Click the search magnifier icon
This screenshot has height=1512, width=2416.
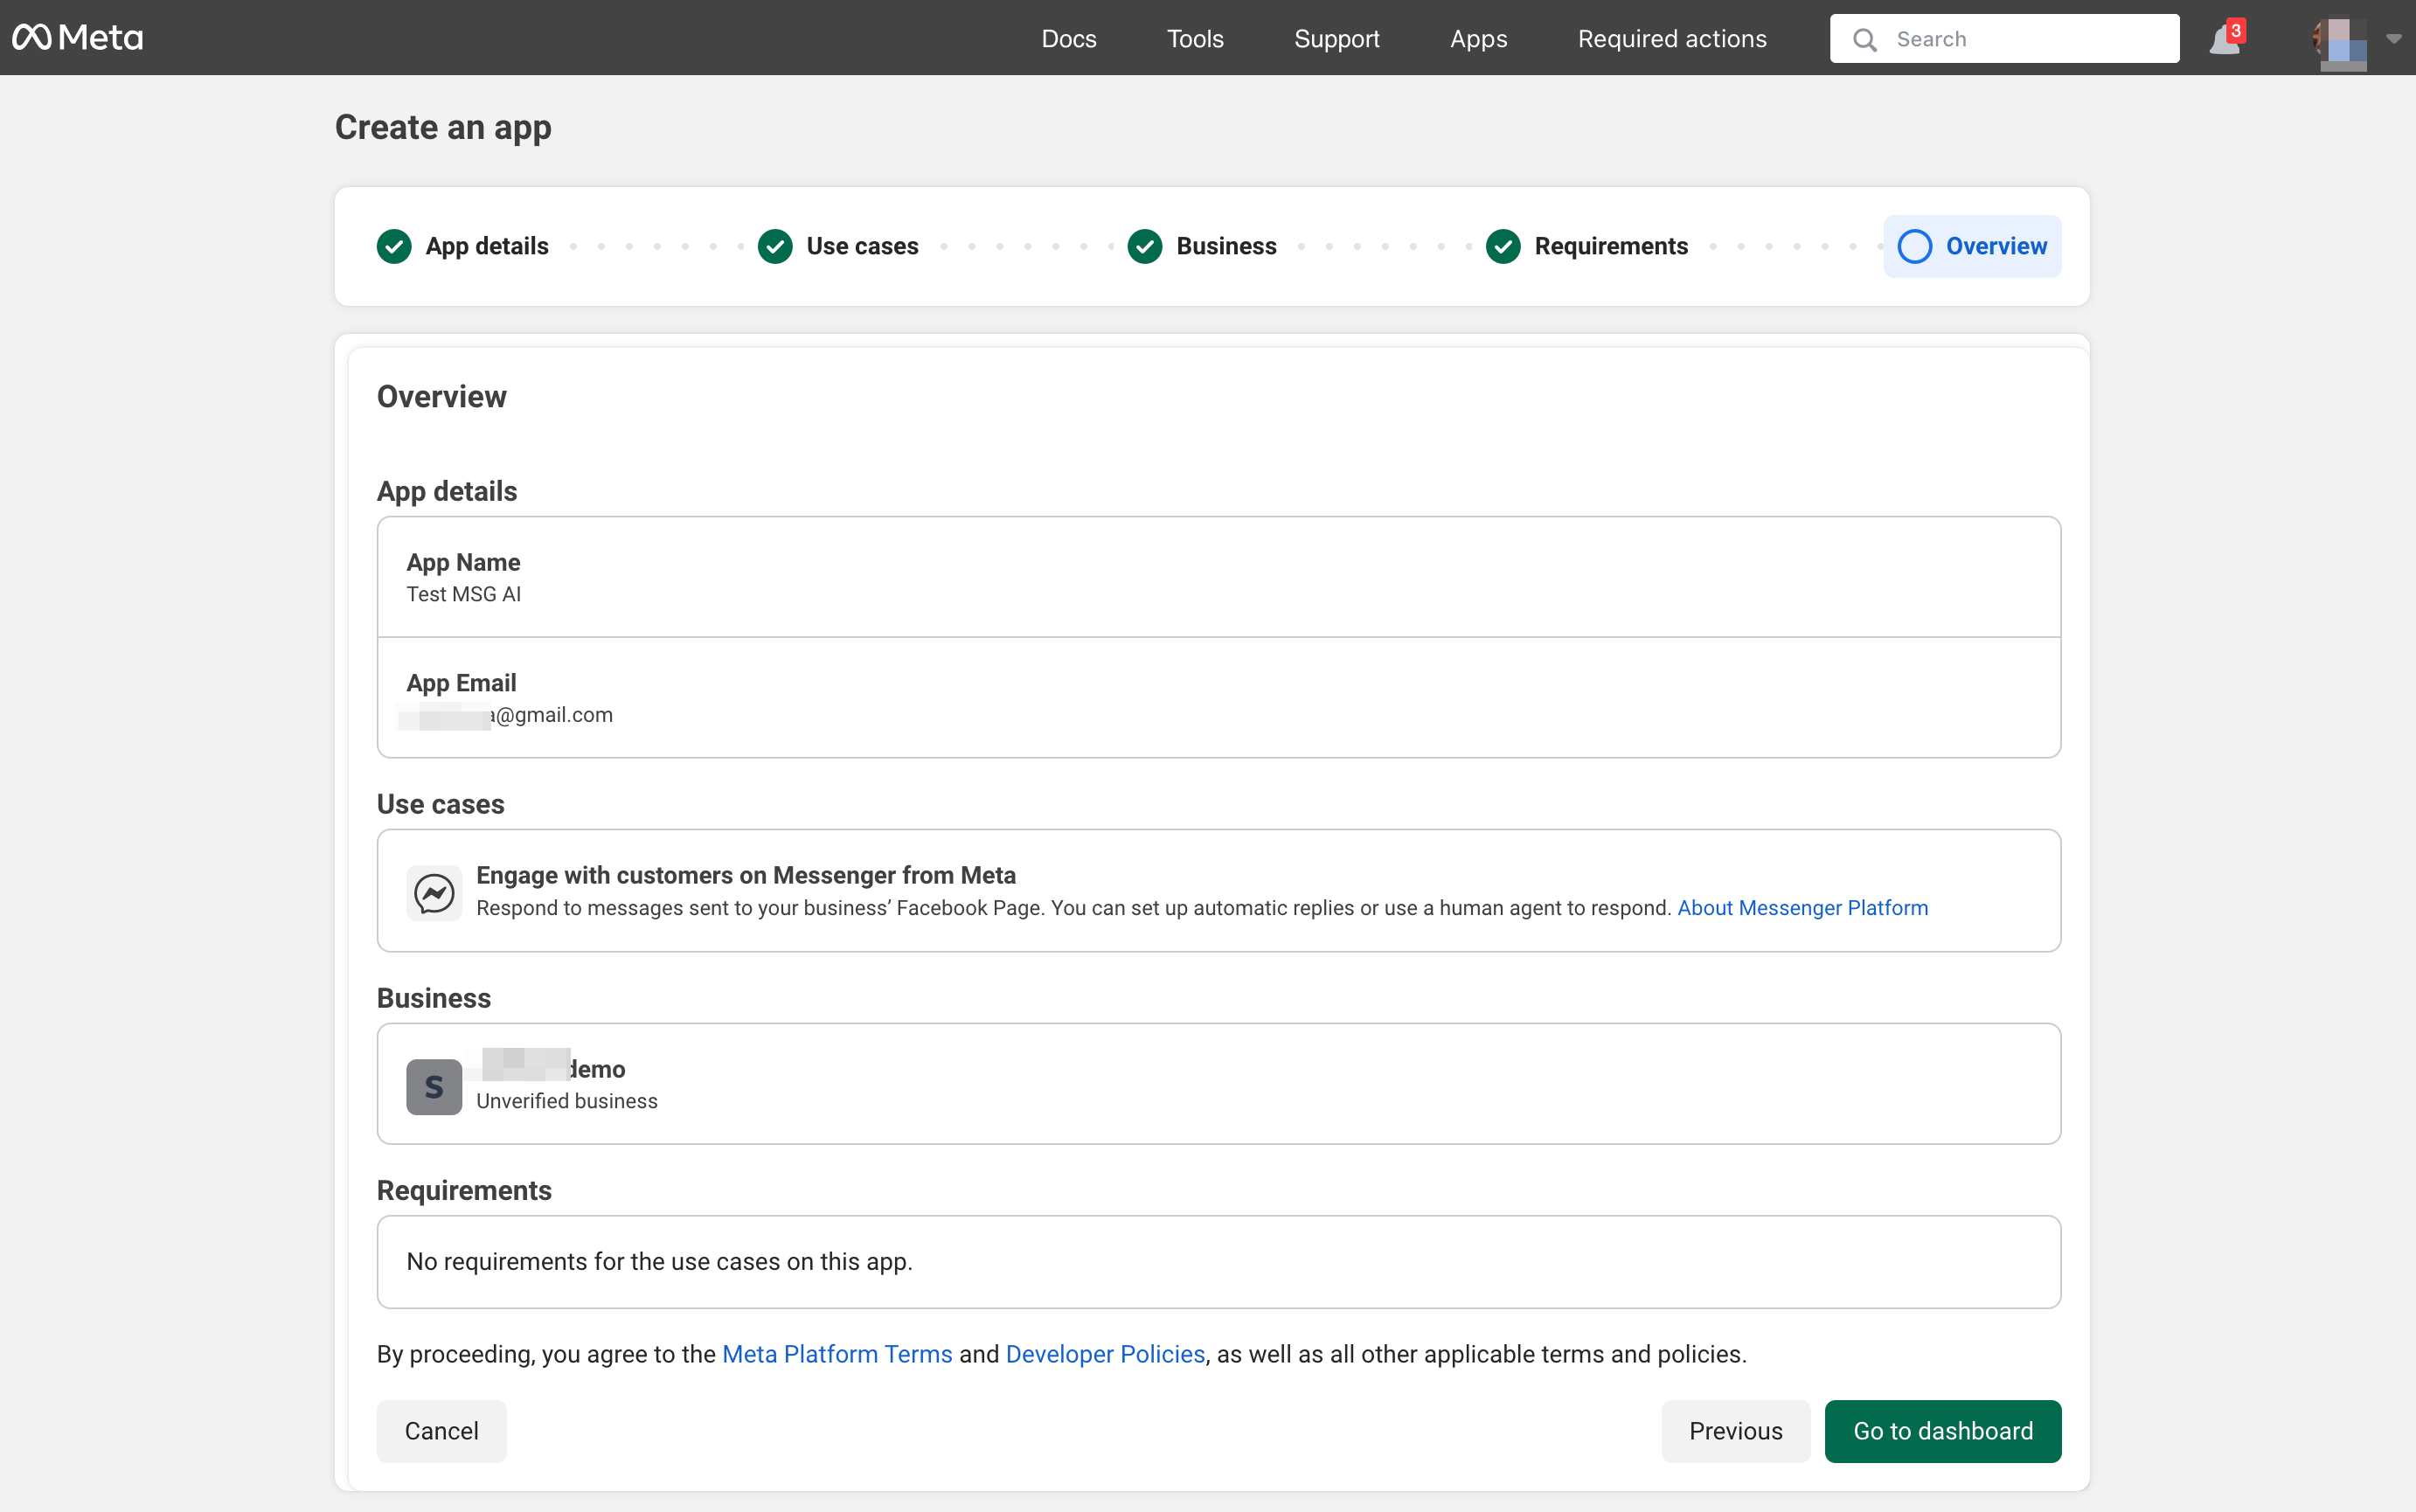1864,40
